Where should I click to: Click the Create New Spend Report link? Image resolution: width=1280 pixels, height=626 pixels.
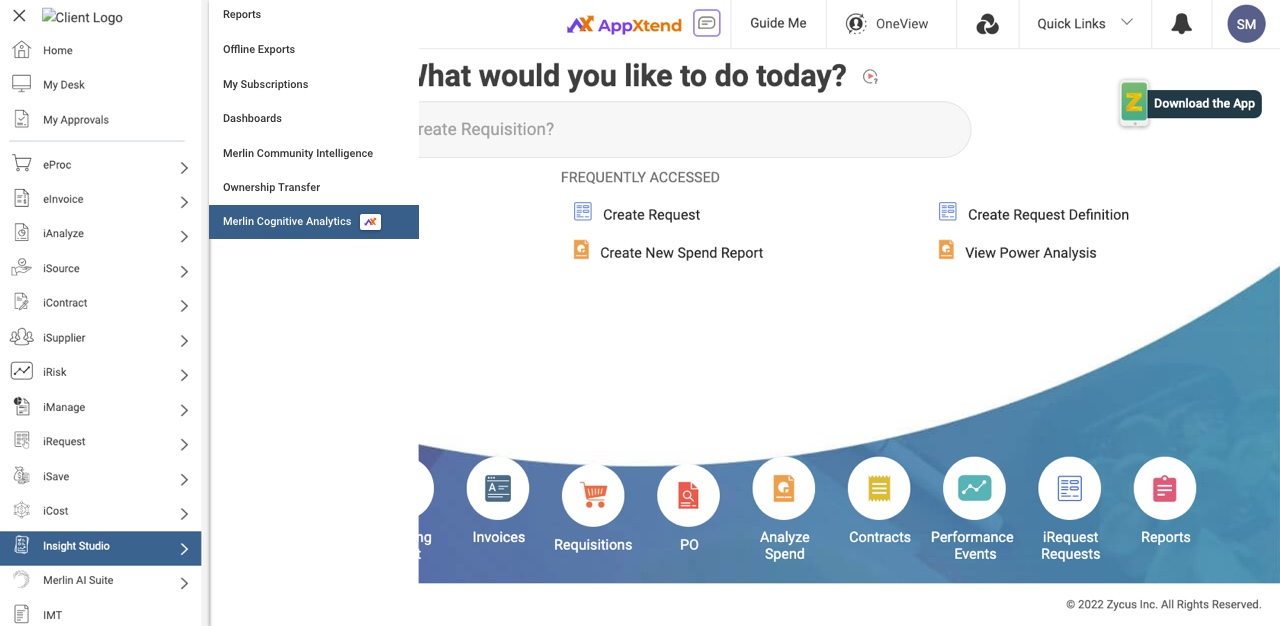pyautogui.click(x=681, y=253)
